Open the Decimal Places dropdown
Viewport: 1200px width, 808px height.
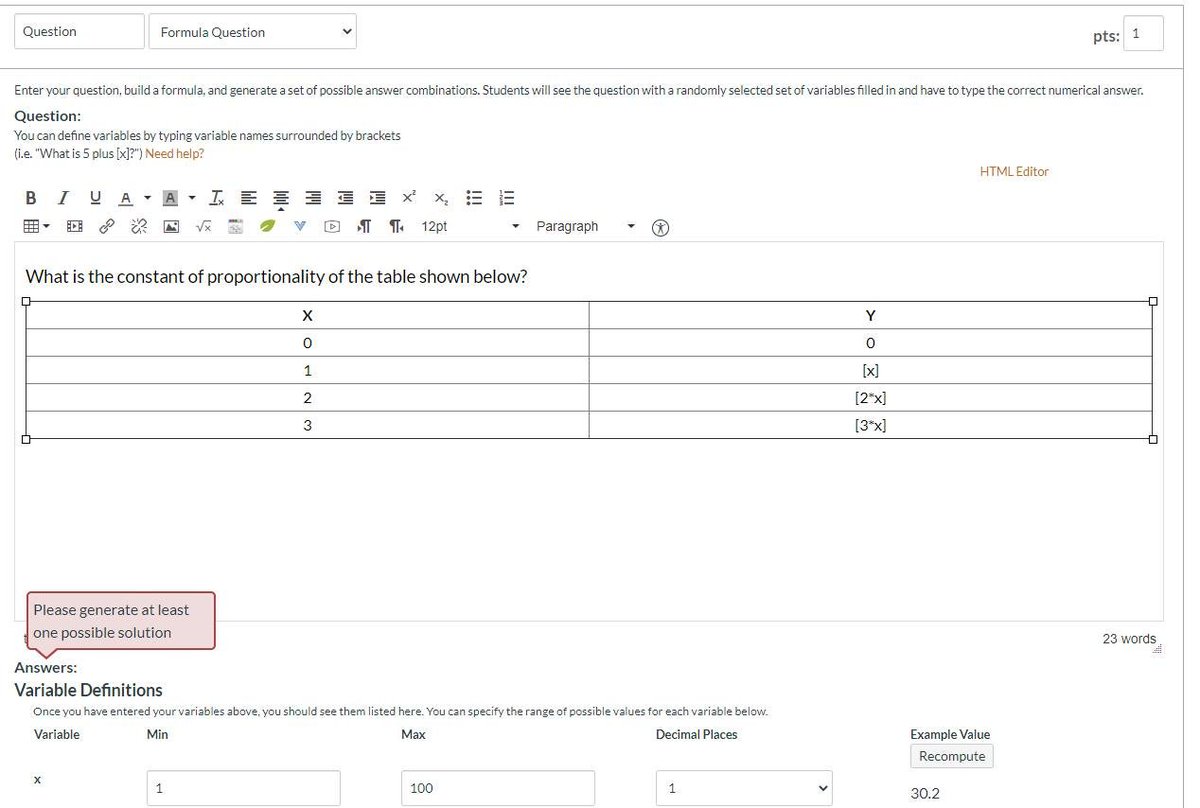pyautogui.click(x=744, y=788)
